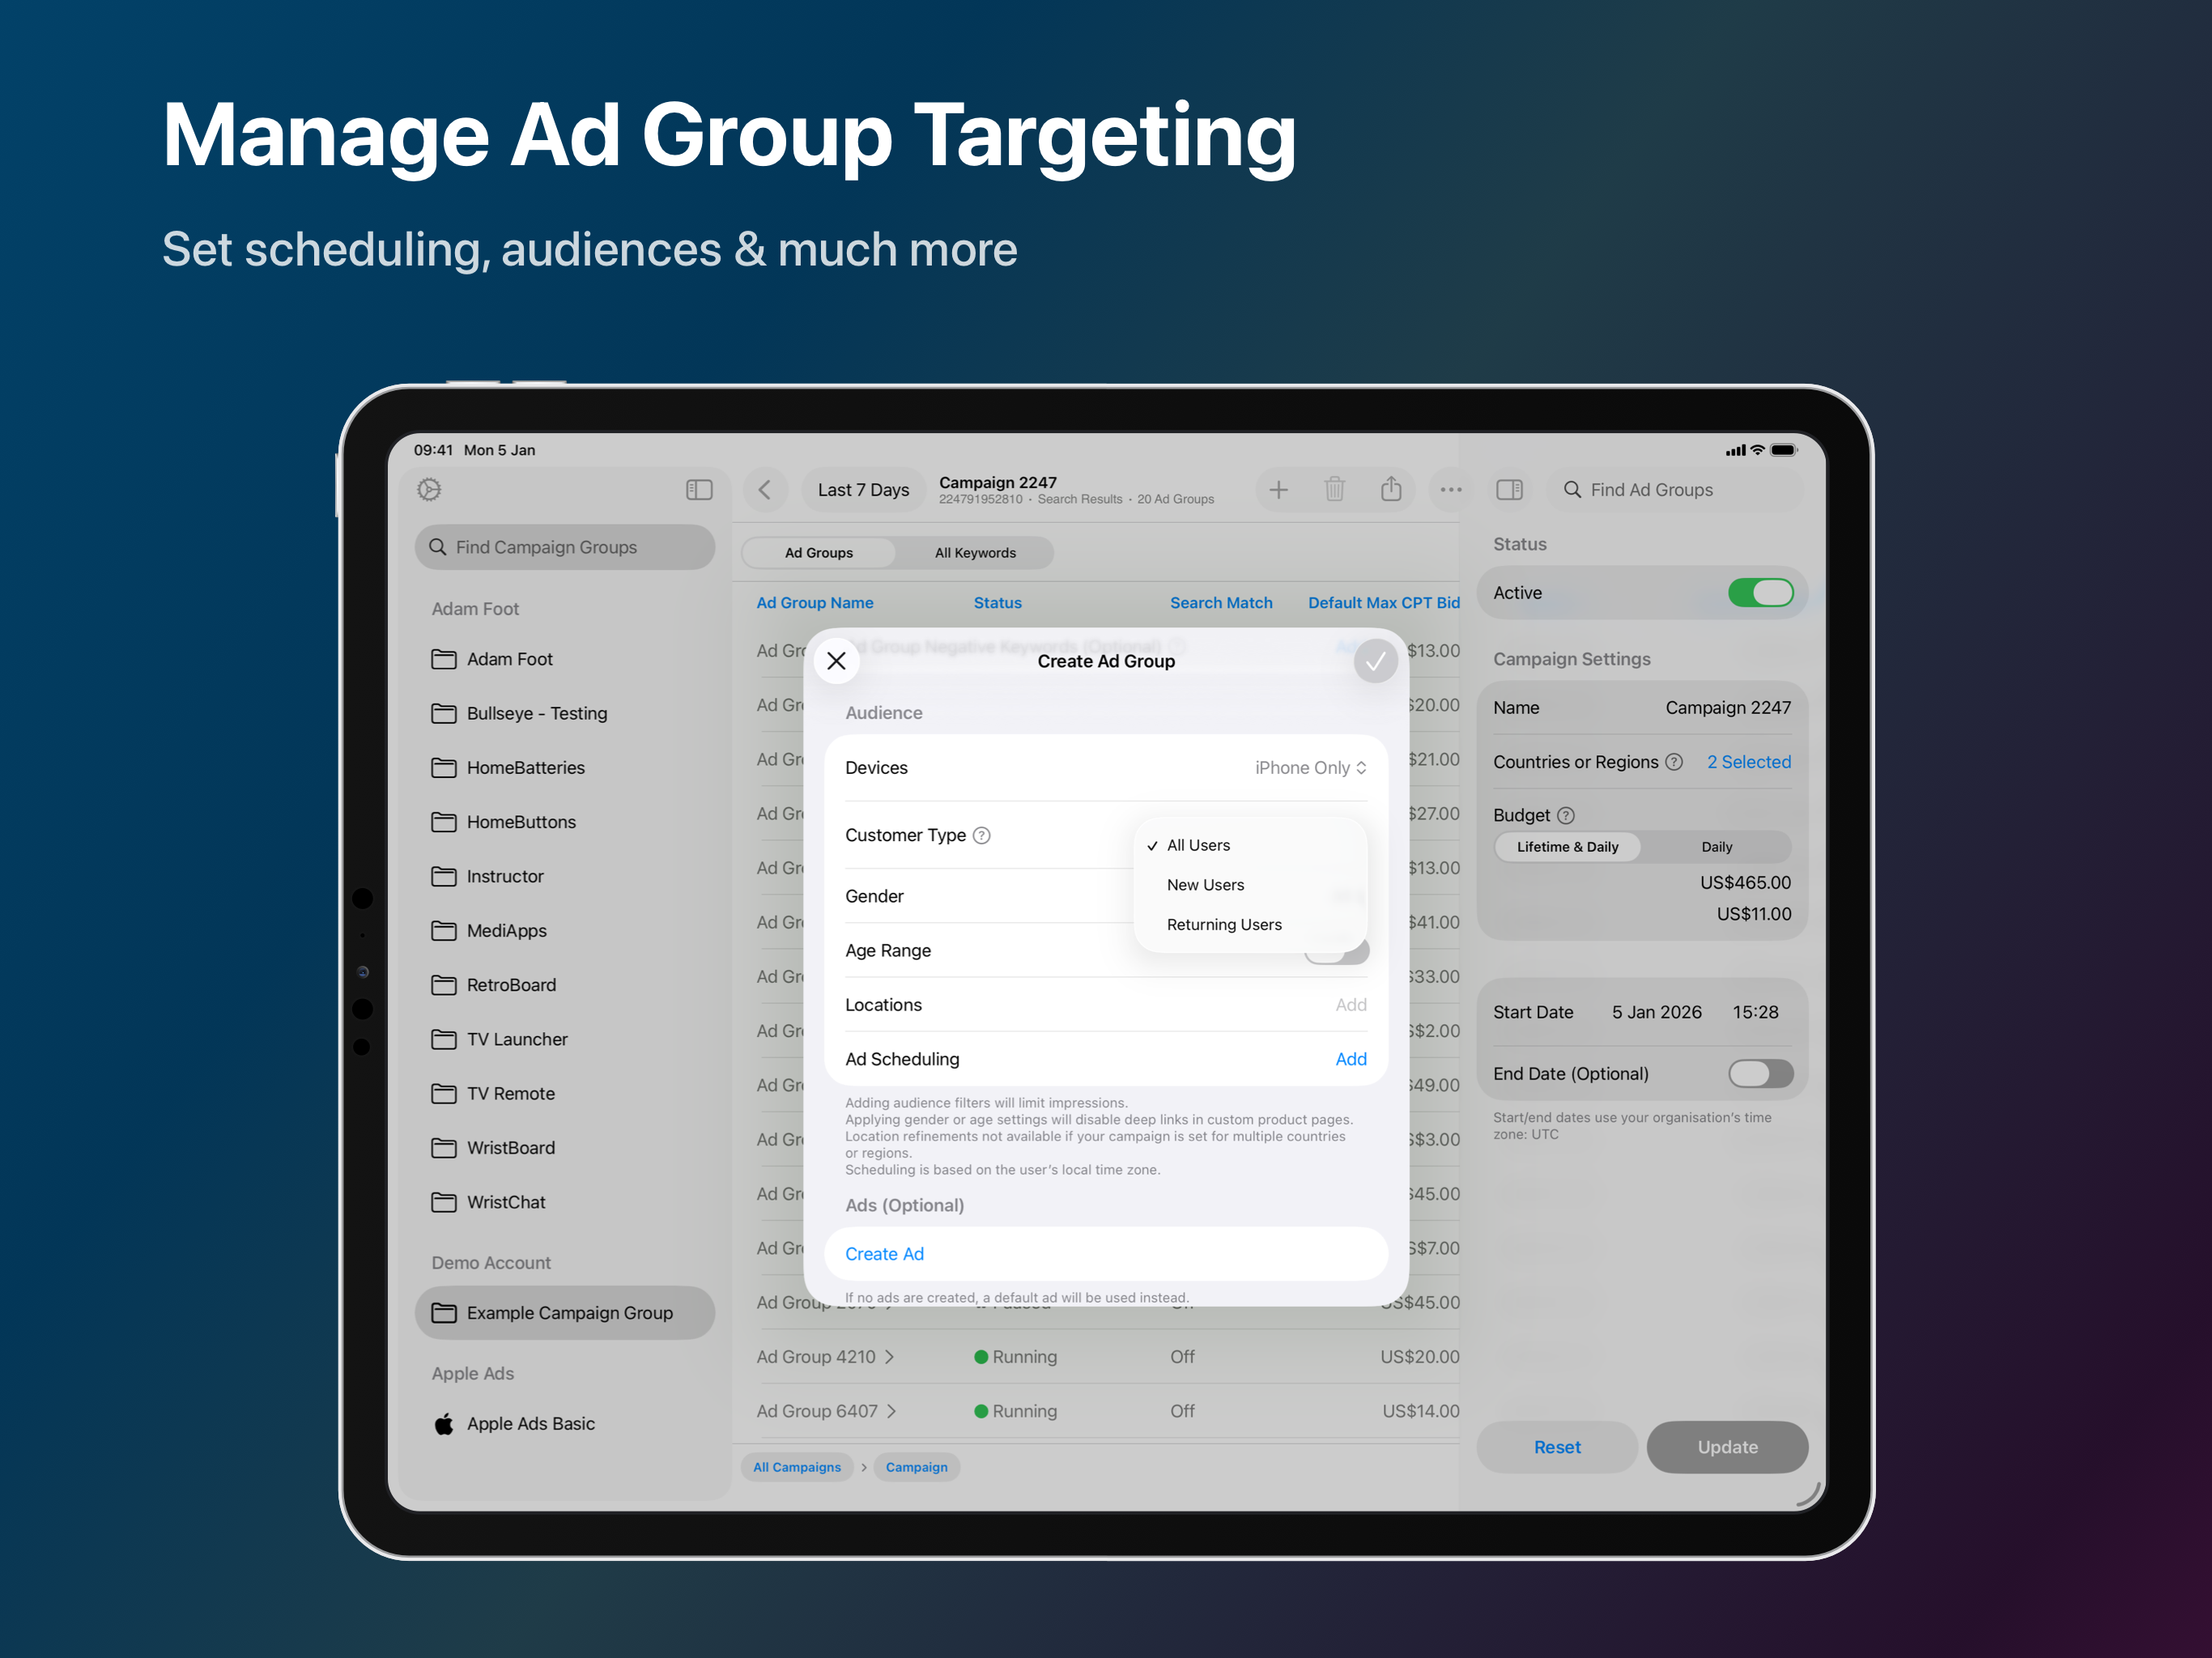Viewport: 2212px width, 1658px height.
Task: Expand Ad Group 4210 chevron
Action: pyautogui.click(x=890, y=1356)
